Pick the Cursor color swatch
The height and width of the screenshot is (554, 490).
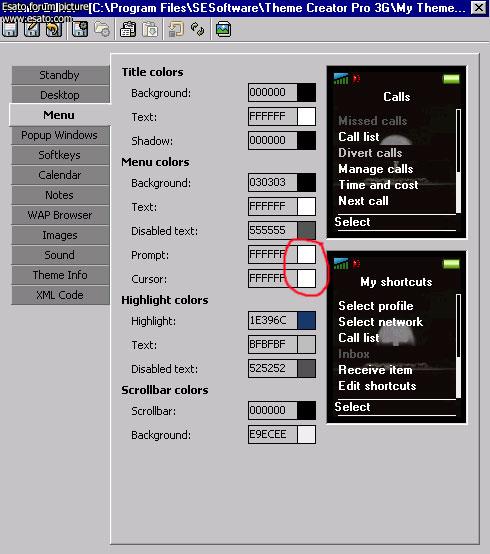click(x=306, y=278)
